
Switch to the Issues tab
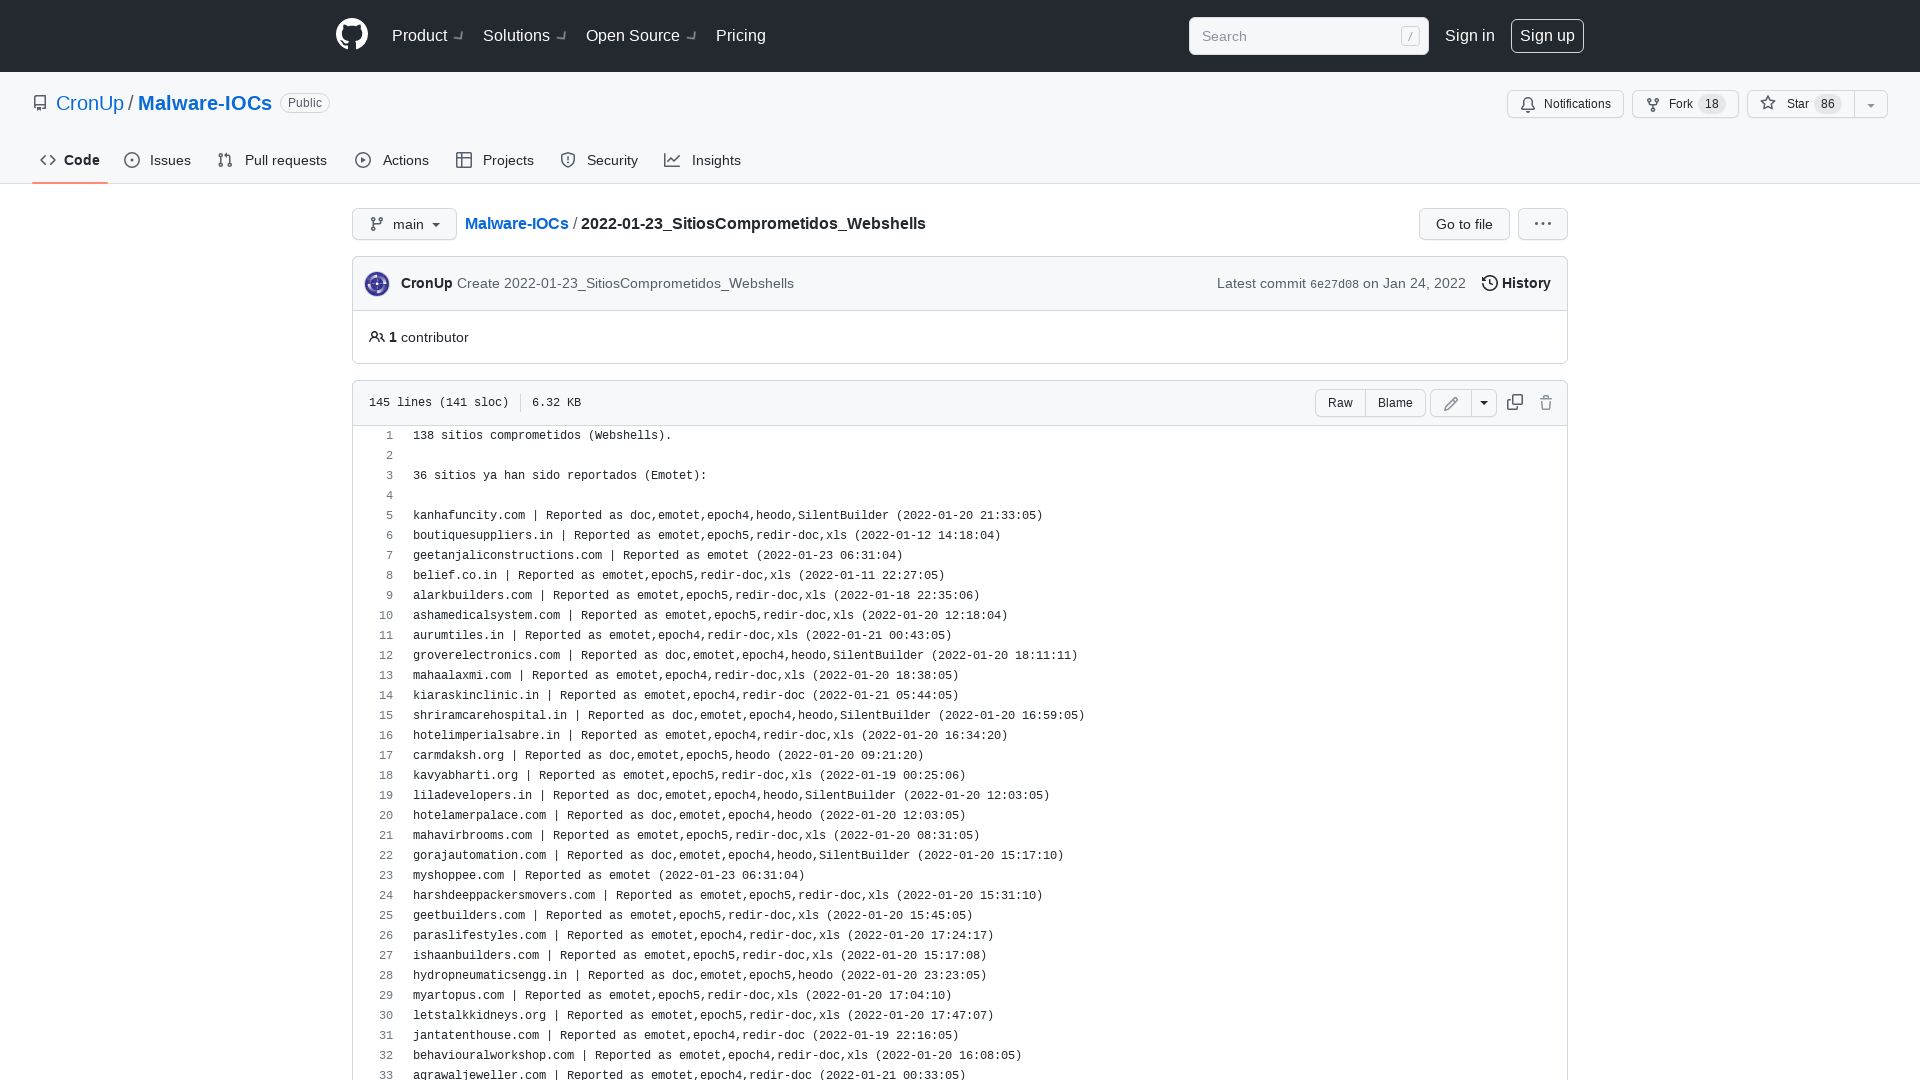coord(158,160)
